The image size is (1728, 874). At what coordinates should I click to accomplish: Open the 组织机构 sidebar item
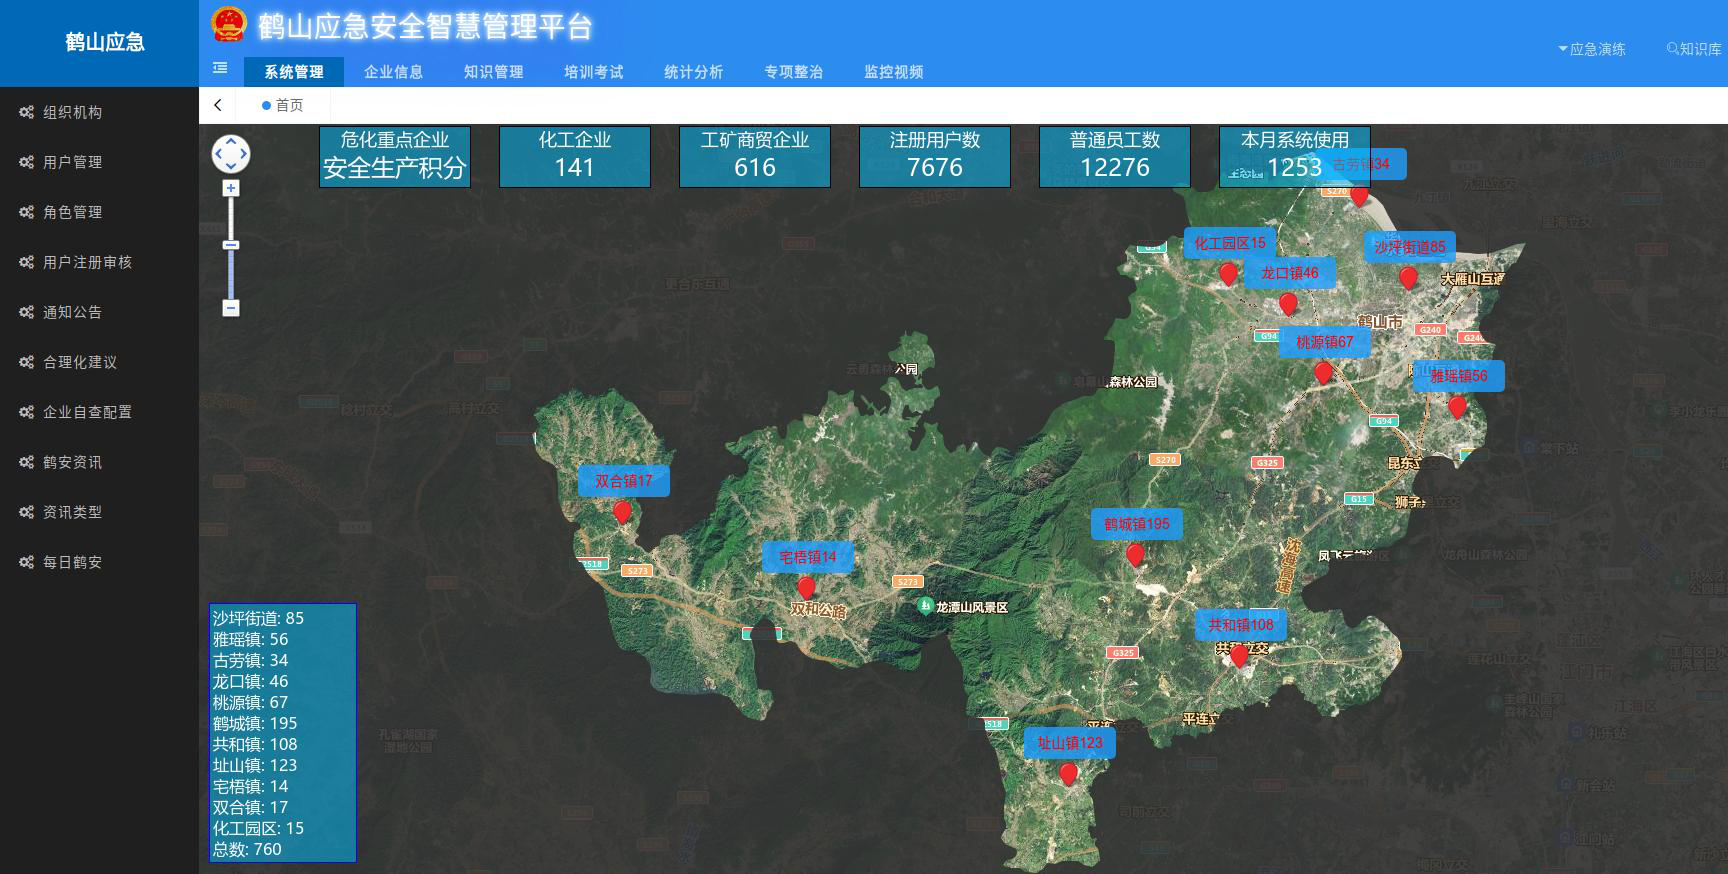coord(72,112)
